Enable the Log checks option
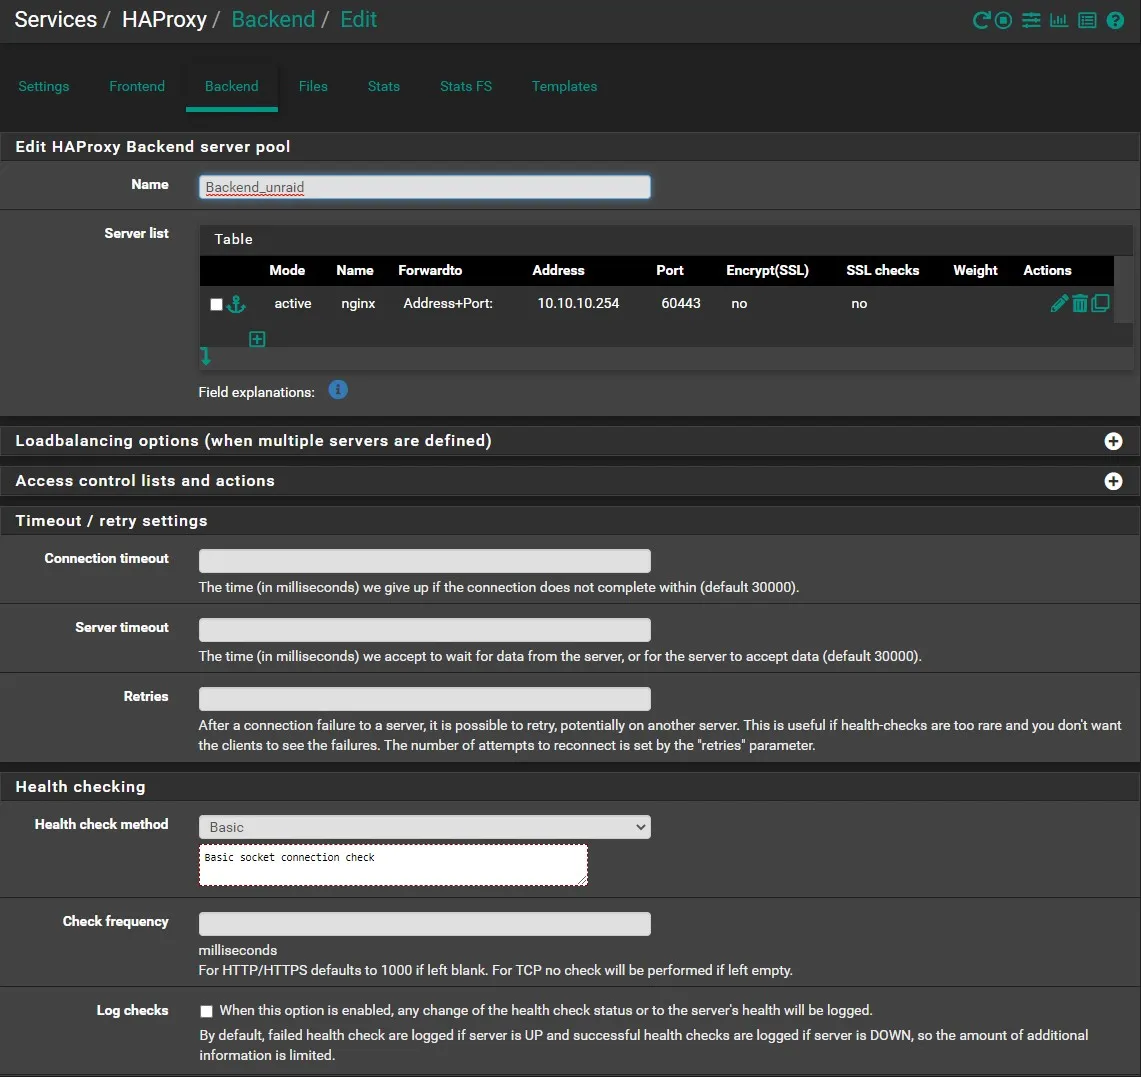Image resolution: width=1141 pixels, height=1077 pixels. tap(206, 1011)
